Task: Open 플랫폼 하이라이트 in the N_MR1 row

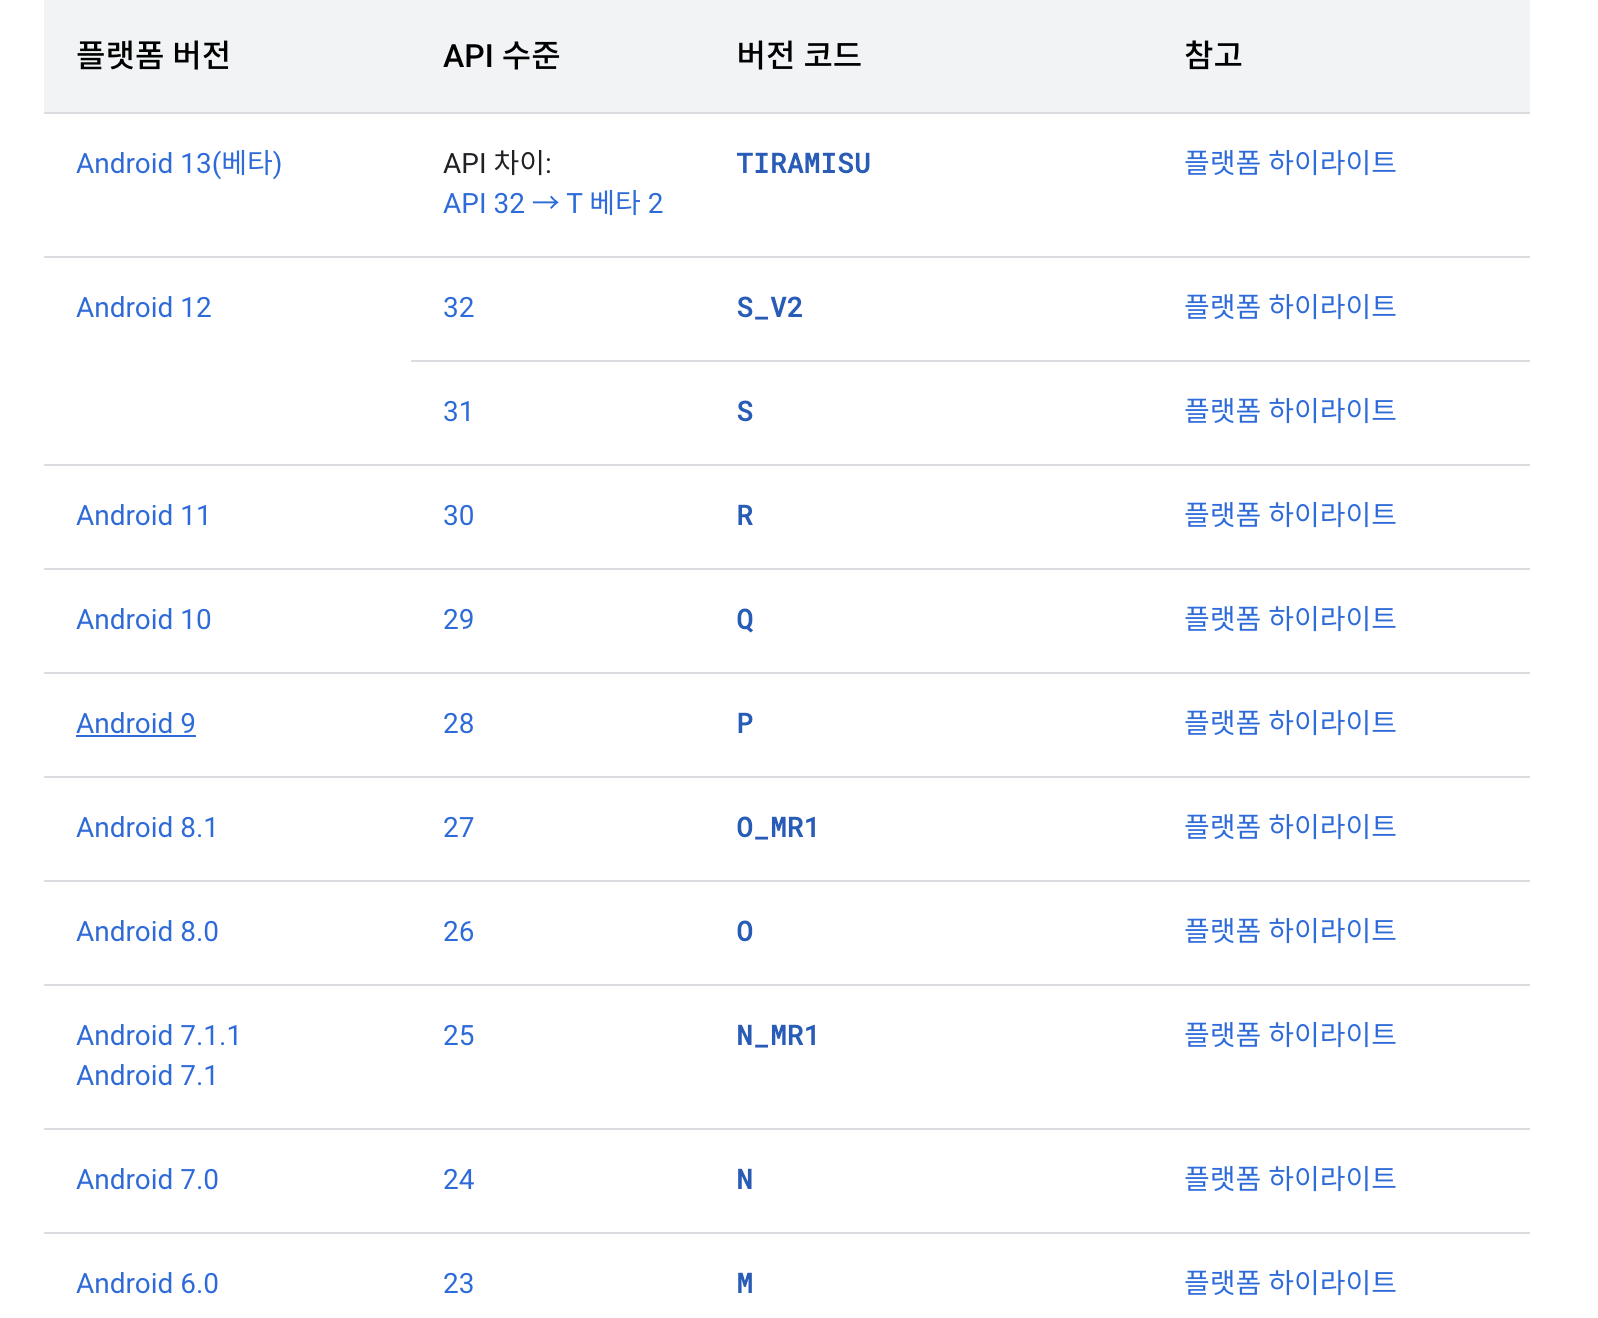Action: coord(1290,1034)
